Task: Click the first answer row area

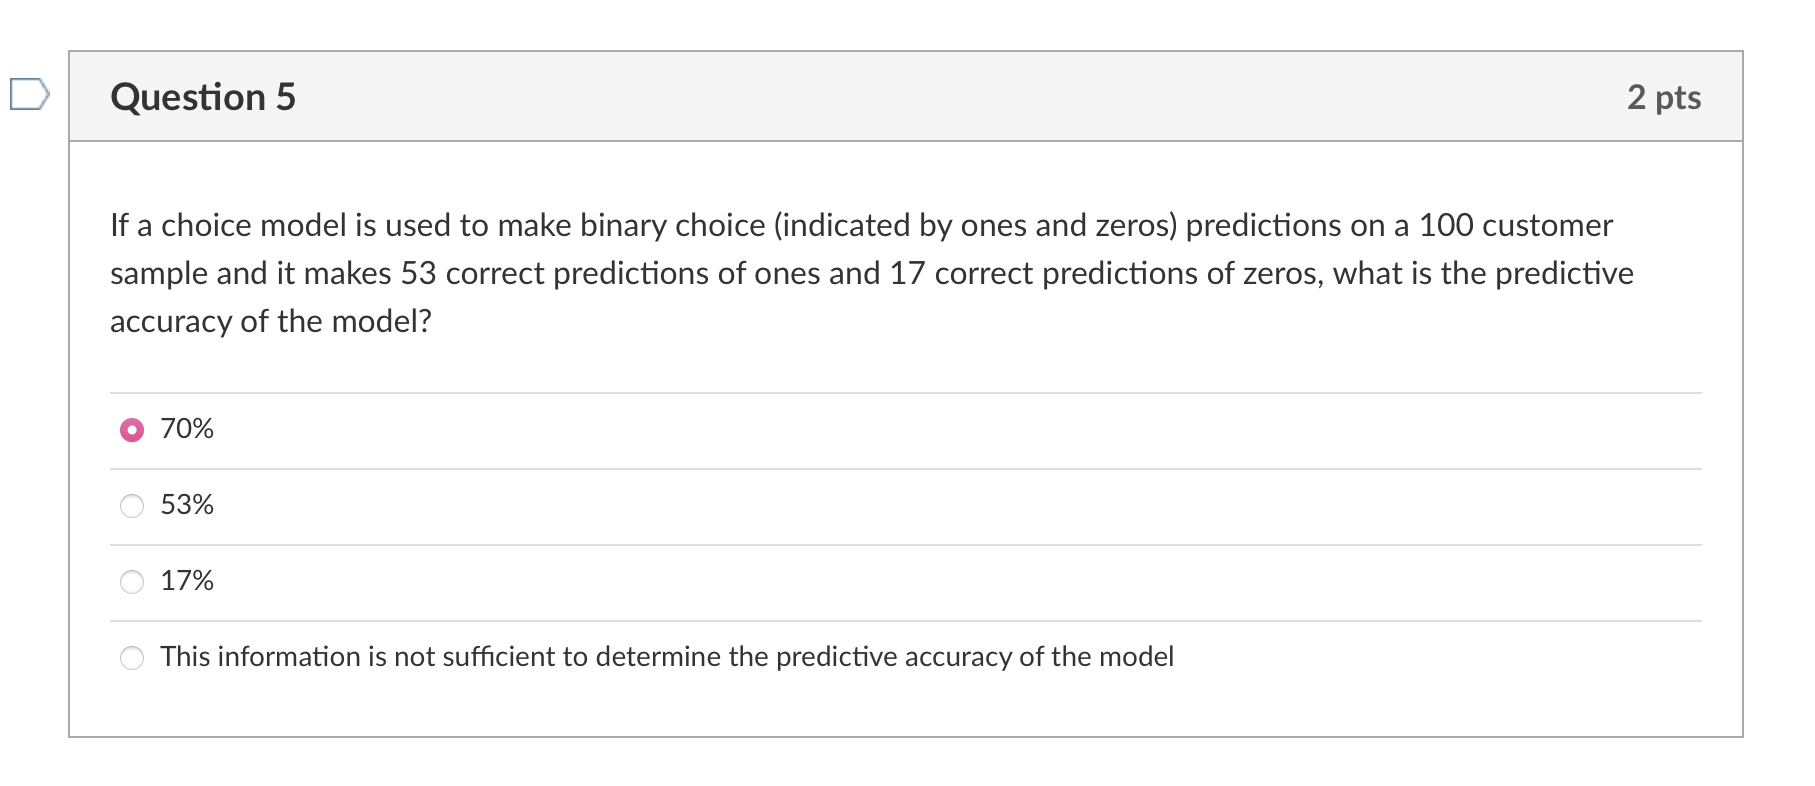Action: click(900, 429)
